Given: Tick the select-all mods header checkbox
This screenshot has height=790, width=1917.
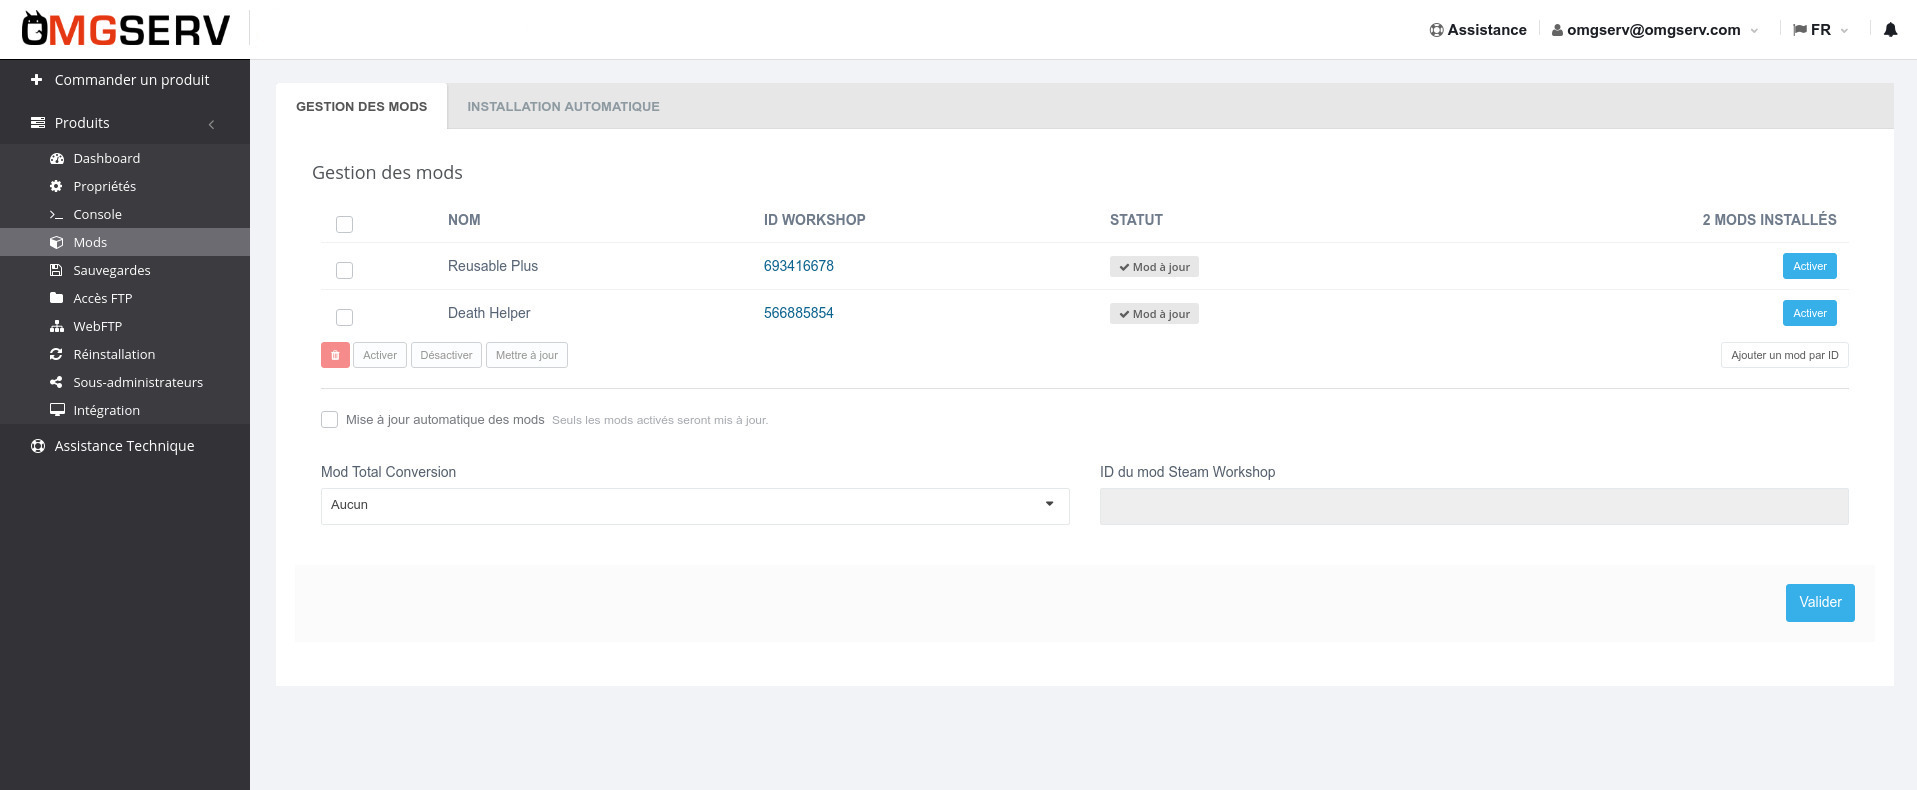Looking at the screenshot, I should 345,224.
